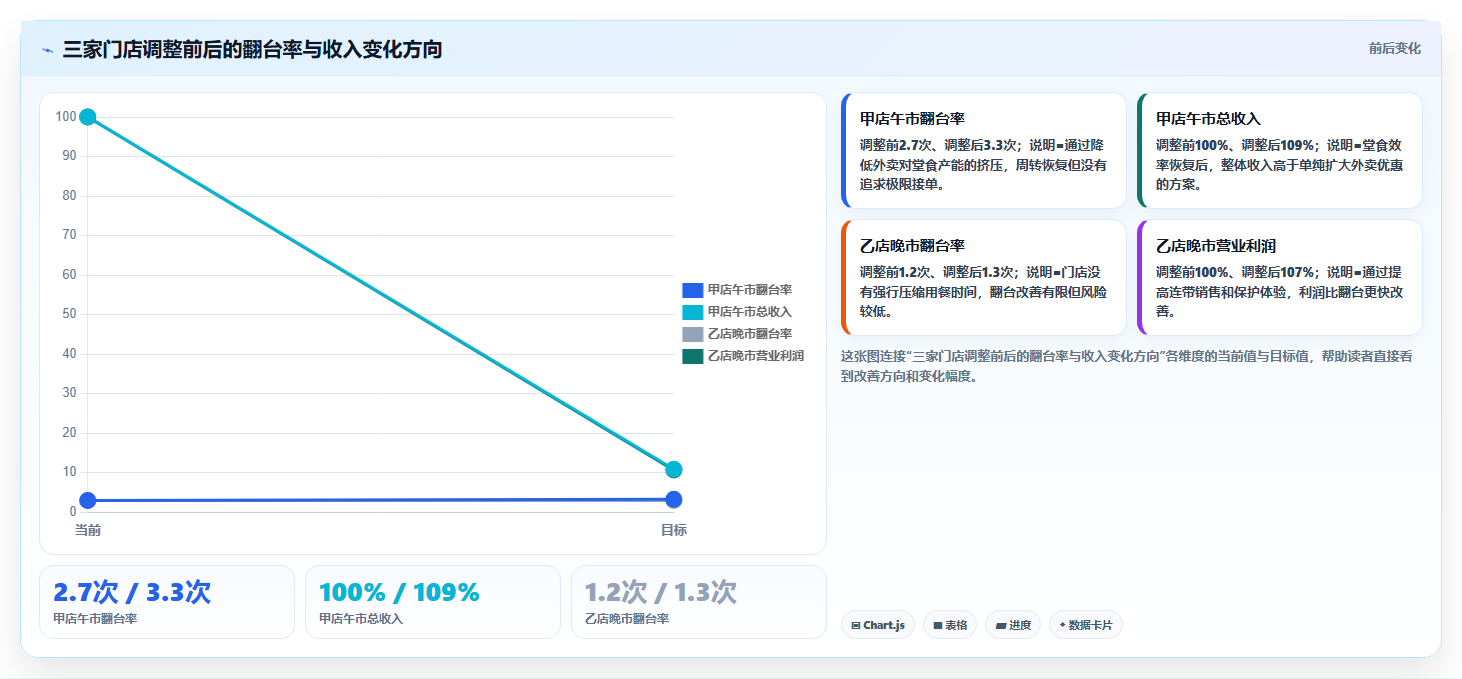
Task: Click the description paragraph starting 这张图连接
Action: (x=1127, y=366)
